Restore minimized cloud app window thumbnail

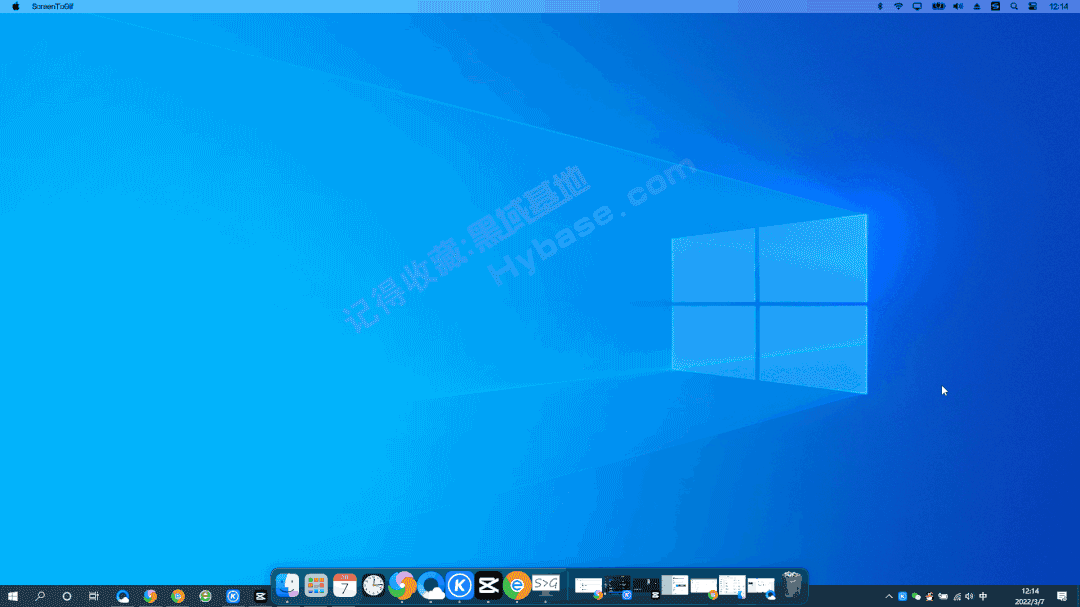(761, 587)
